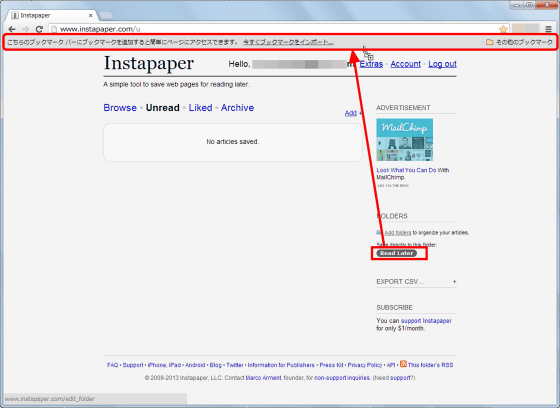The image size is (560, 408).
Task: Open the API footer link
Action: 391,365
